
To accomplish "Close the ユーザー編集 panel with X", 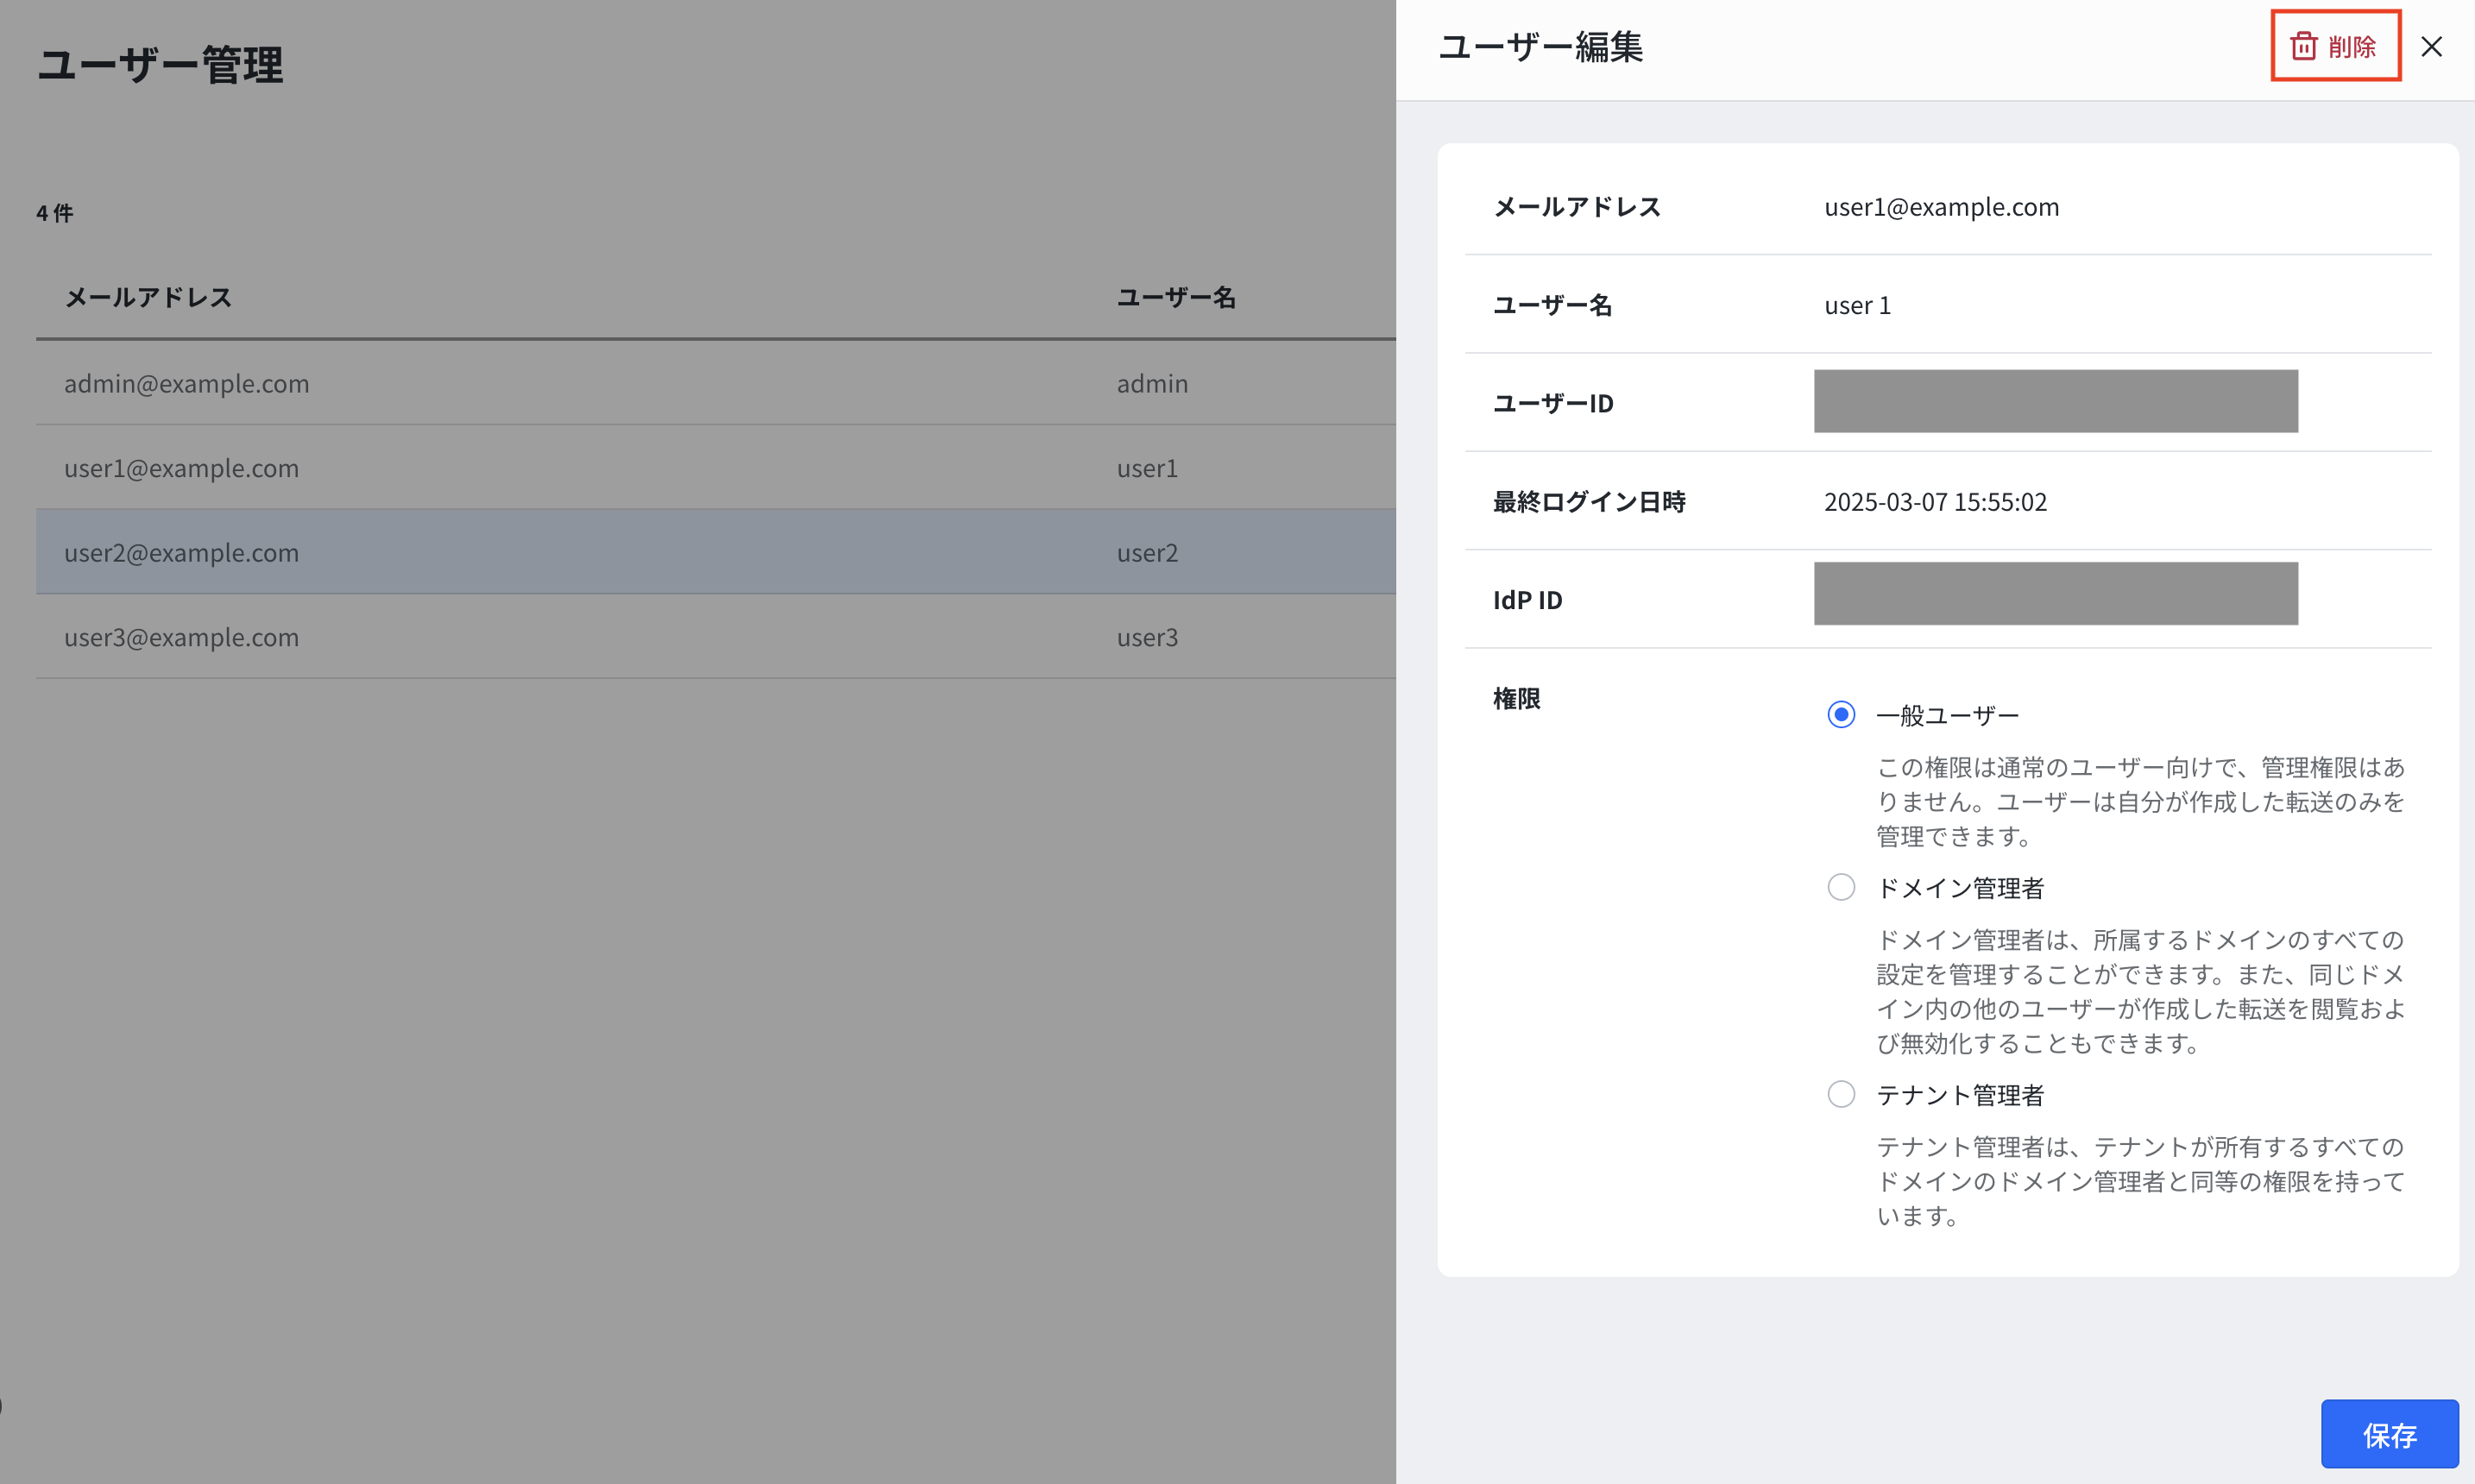I will [2431, 47].
